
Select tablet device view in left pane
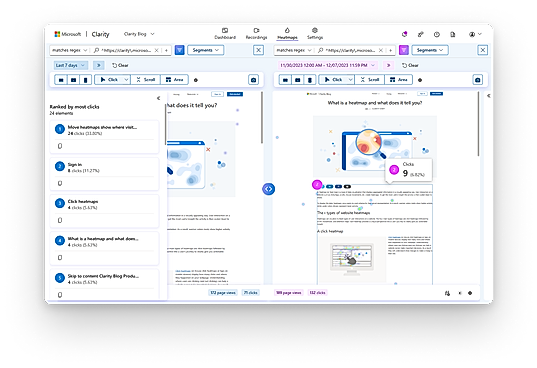[x=73, y=80]
